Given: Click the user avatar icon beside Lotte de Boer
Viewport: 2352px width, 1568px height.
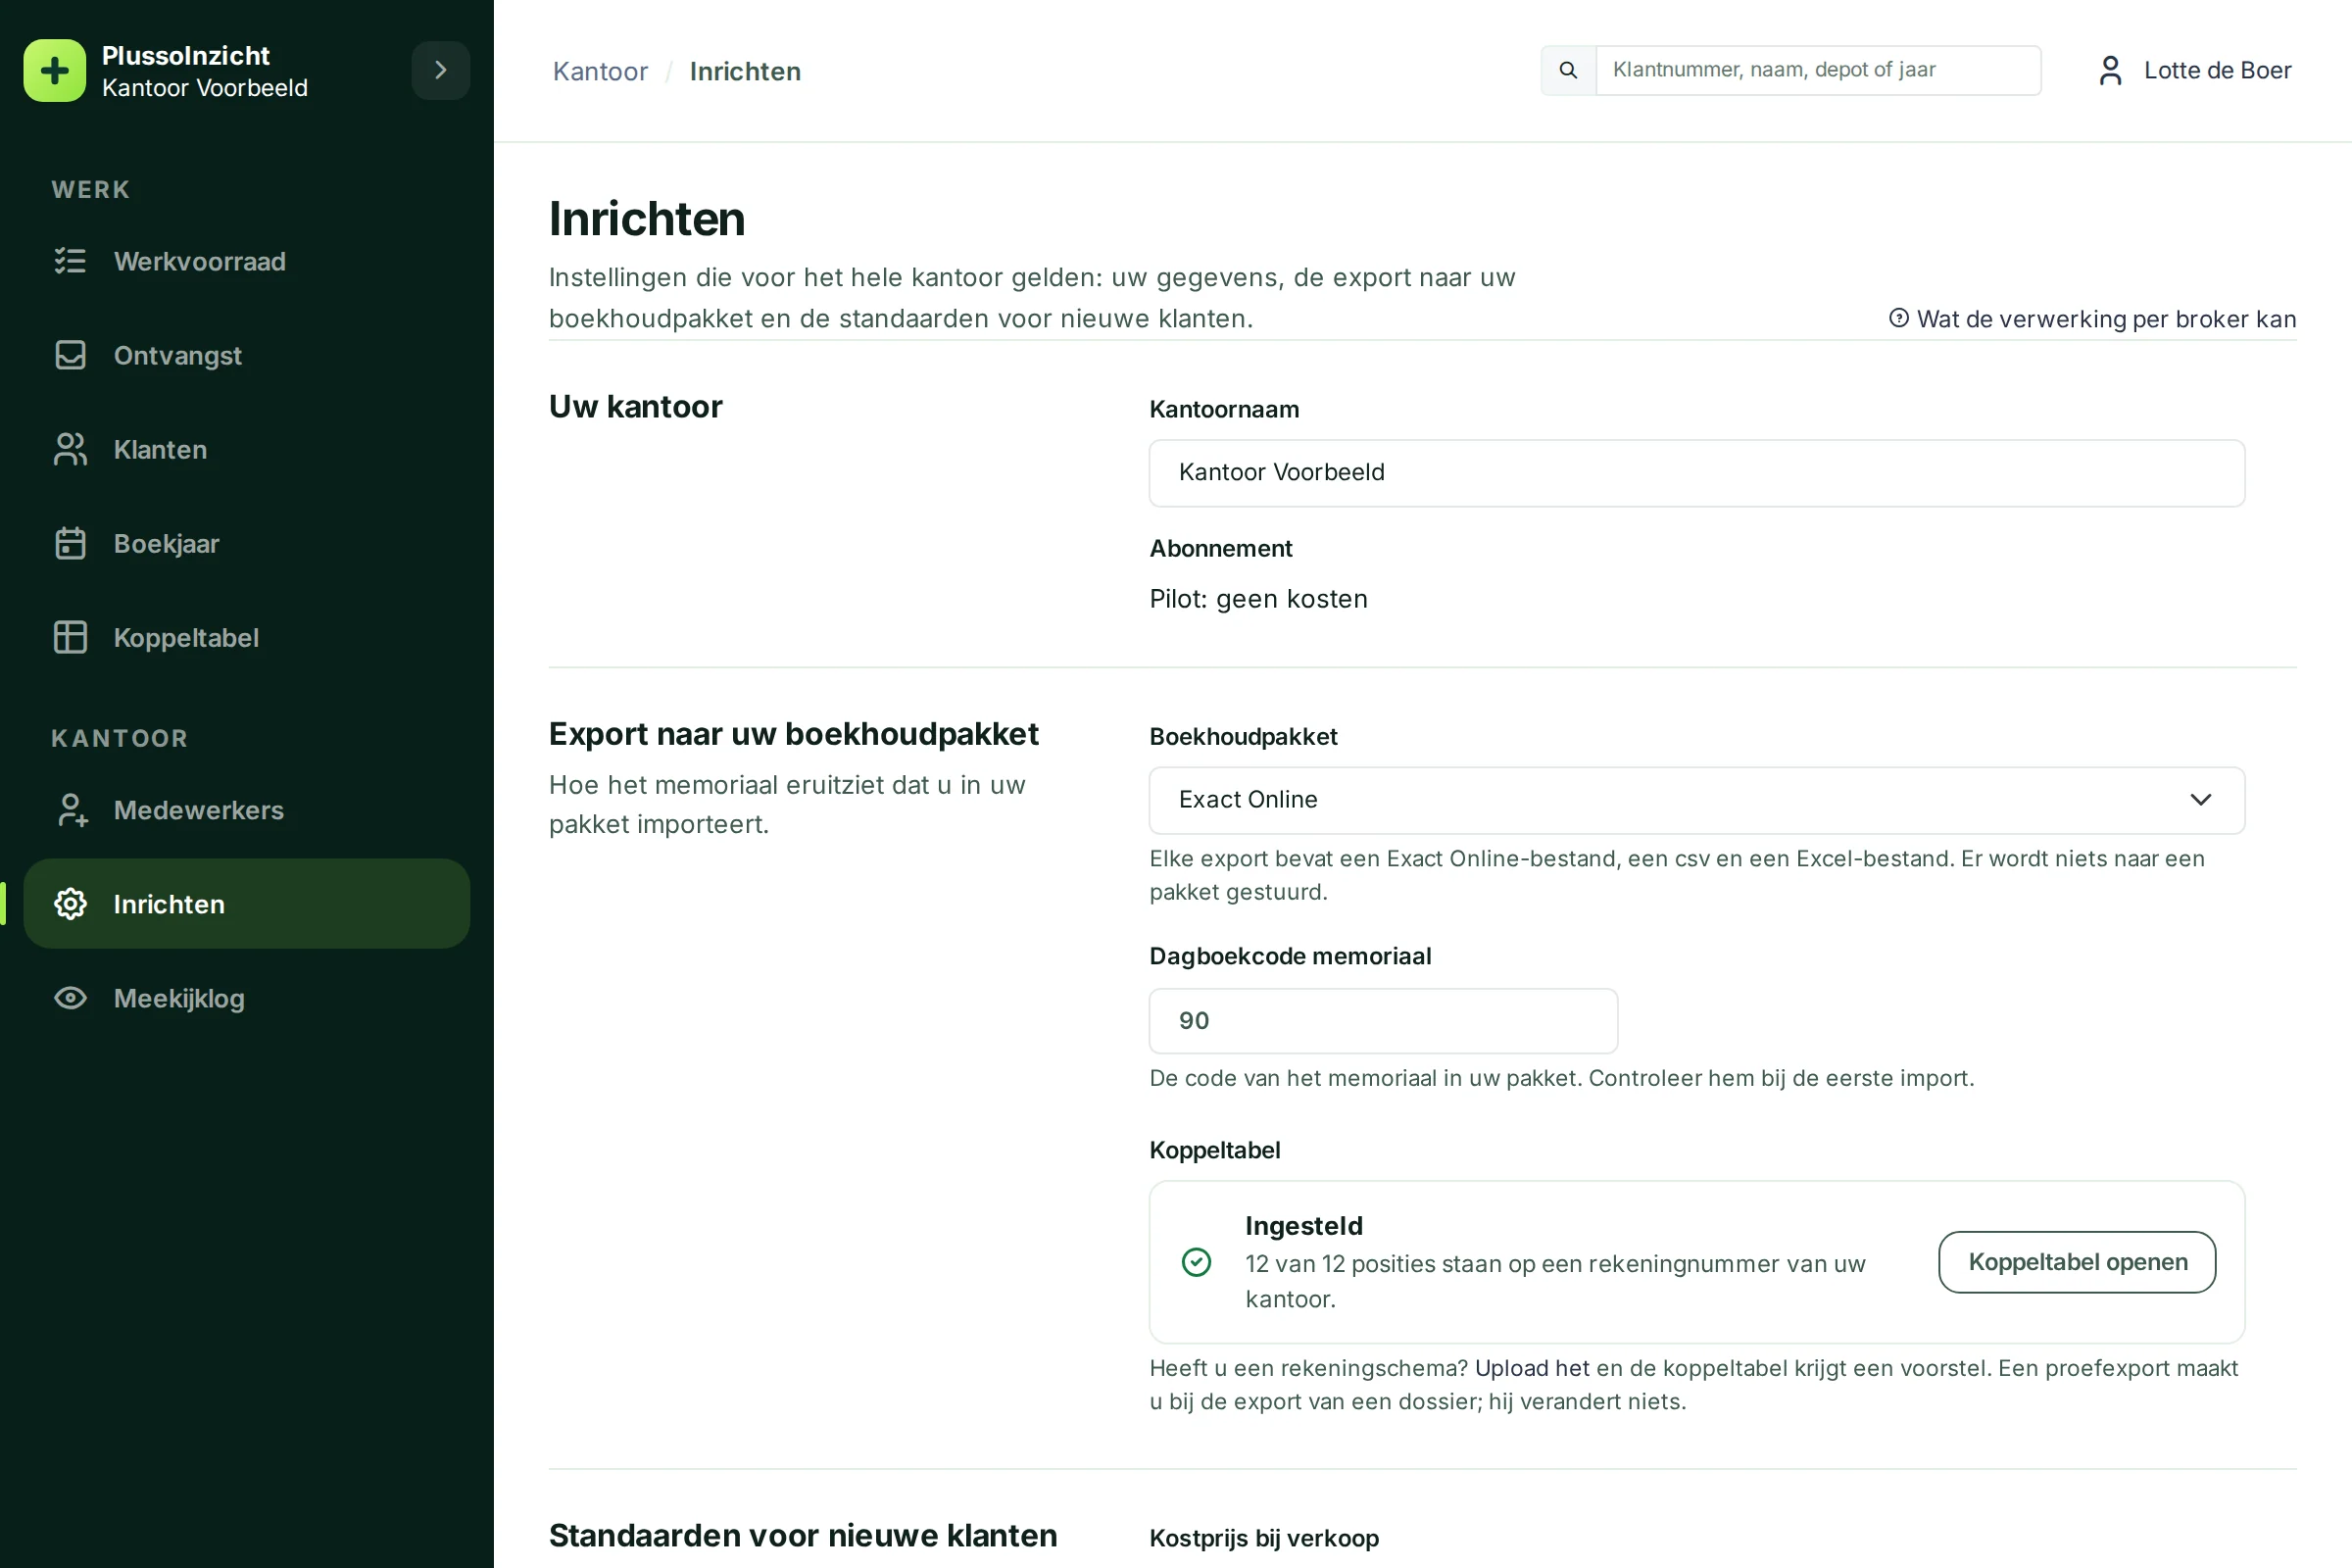Looking at the screenshot, I should click(x=2110, y=70).
